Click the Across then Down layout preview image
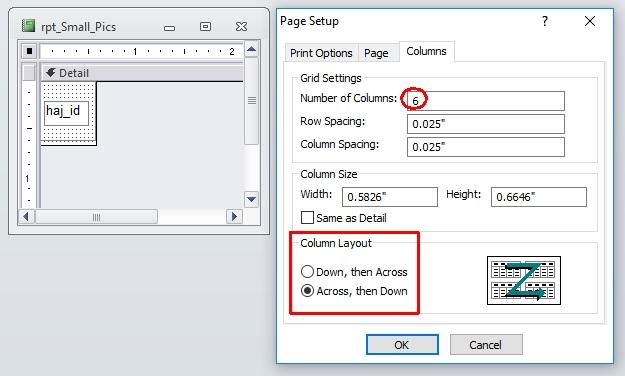 (x=524, y=280)
